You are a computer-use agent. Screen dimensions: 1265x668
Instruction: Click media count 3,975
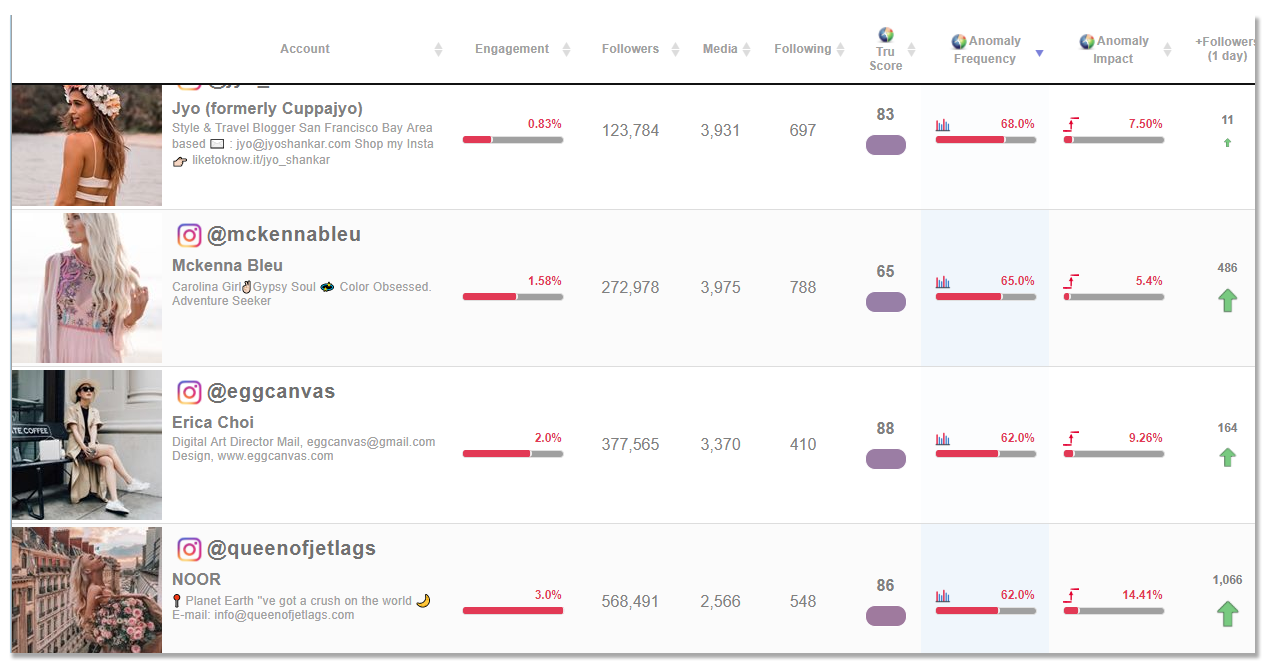[x=720, y=287]
